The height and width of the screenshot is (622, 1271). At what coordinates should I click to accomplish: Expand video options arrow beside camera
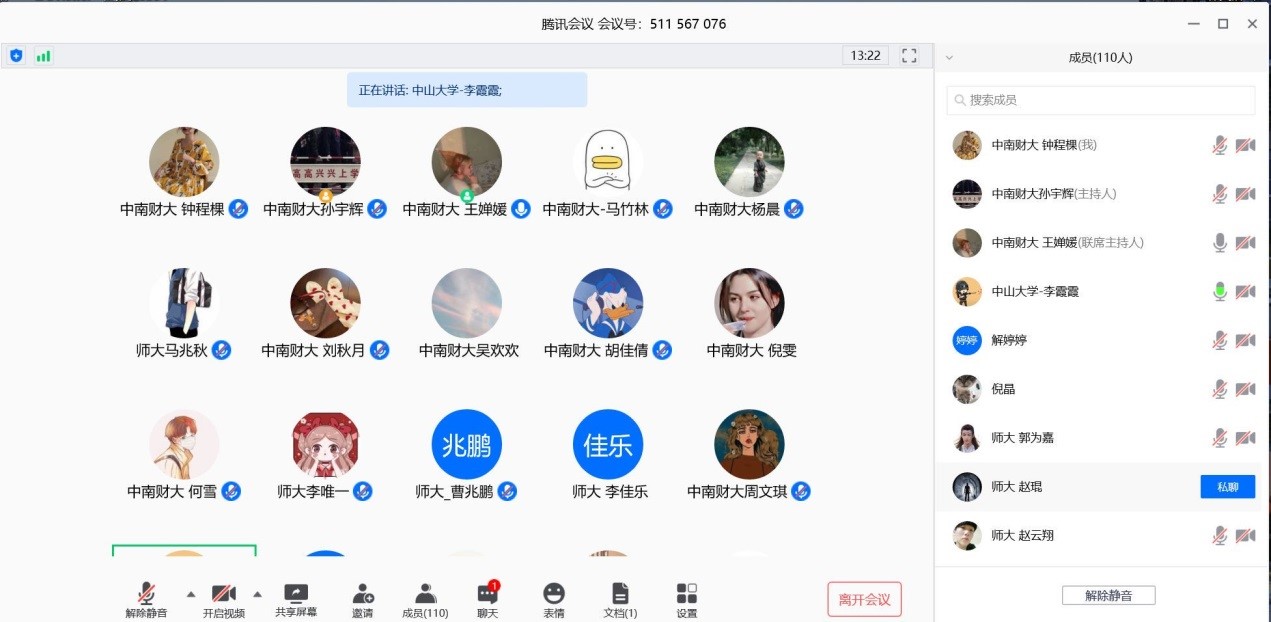257,592
